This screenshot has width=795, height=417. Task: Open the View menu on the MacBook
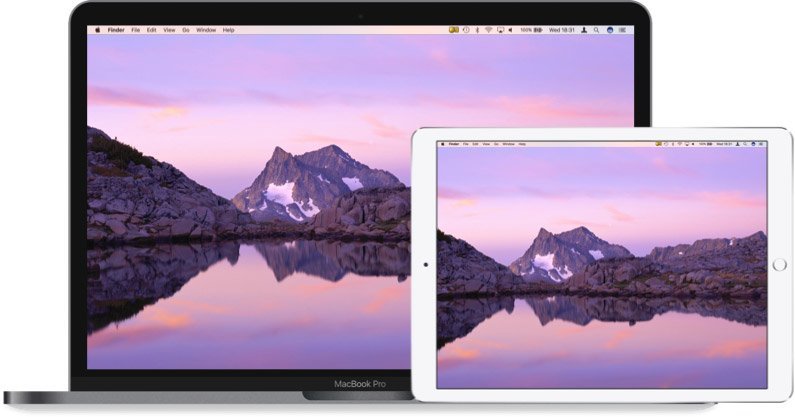(x=169, y=30)
